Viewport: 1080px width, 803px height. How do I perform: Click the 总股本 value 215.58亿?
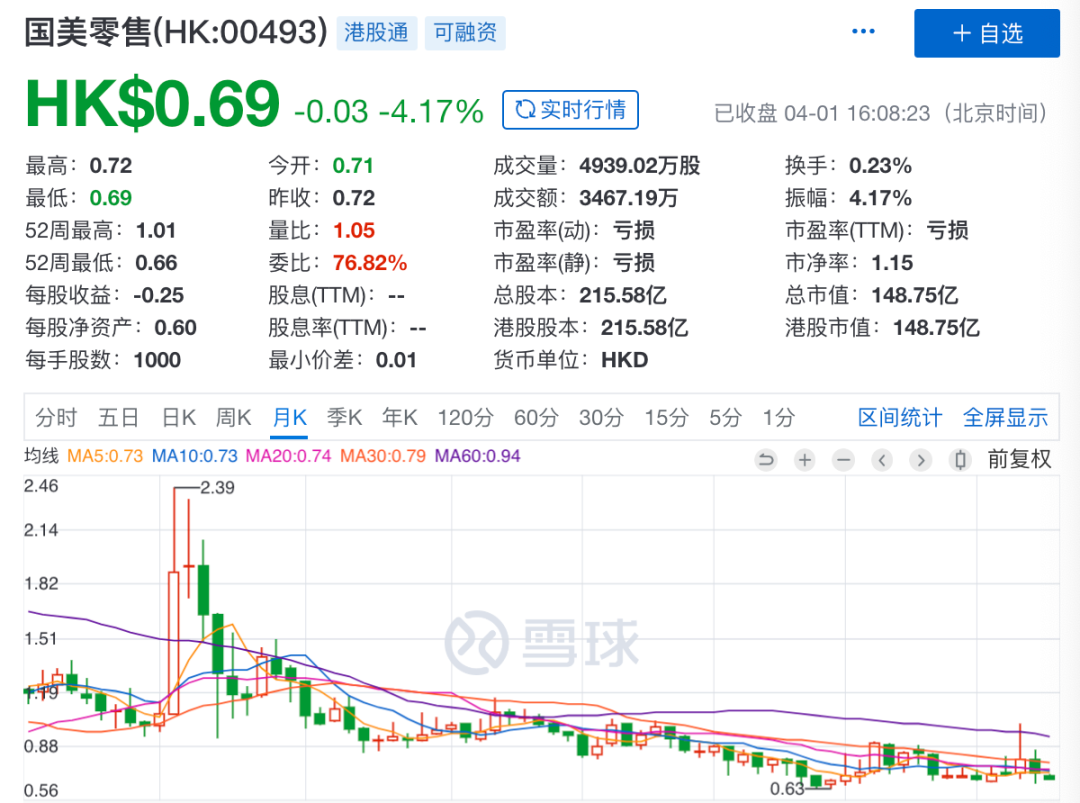click(x=623, y=295)
